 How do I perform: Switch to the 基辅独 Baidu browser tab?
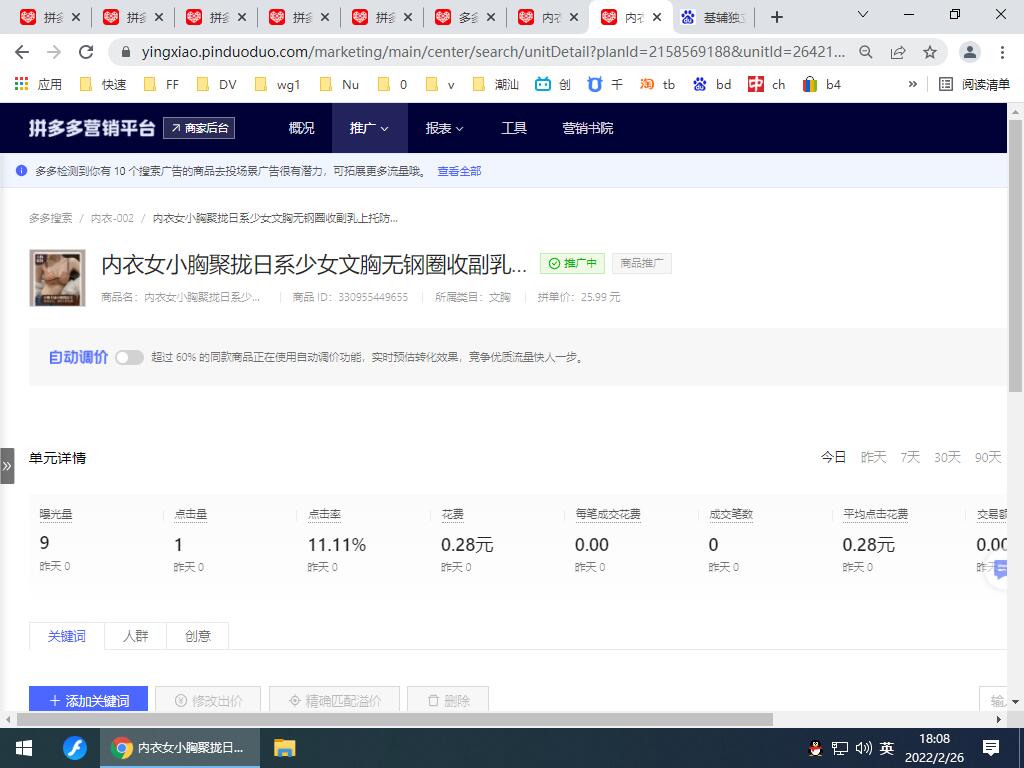click(x=713, y=18)
